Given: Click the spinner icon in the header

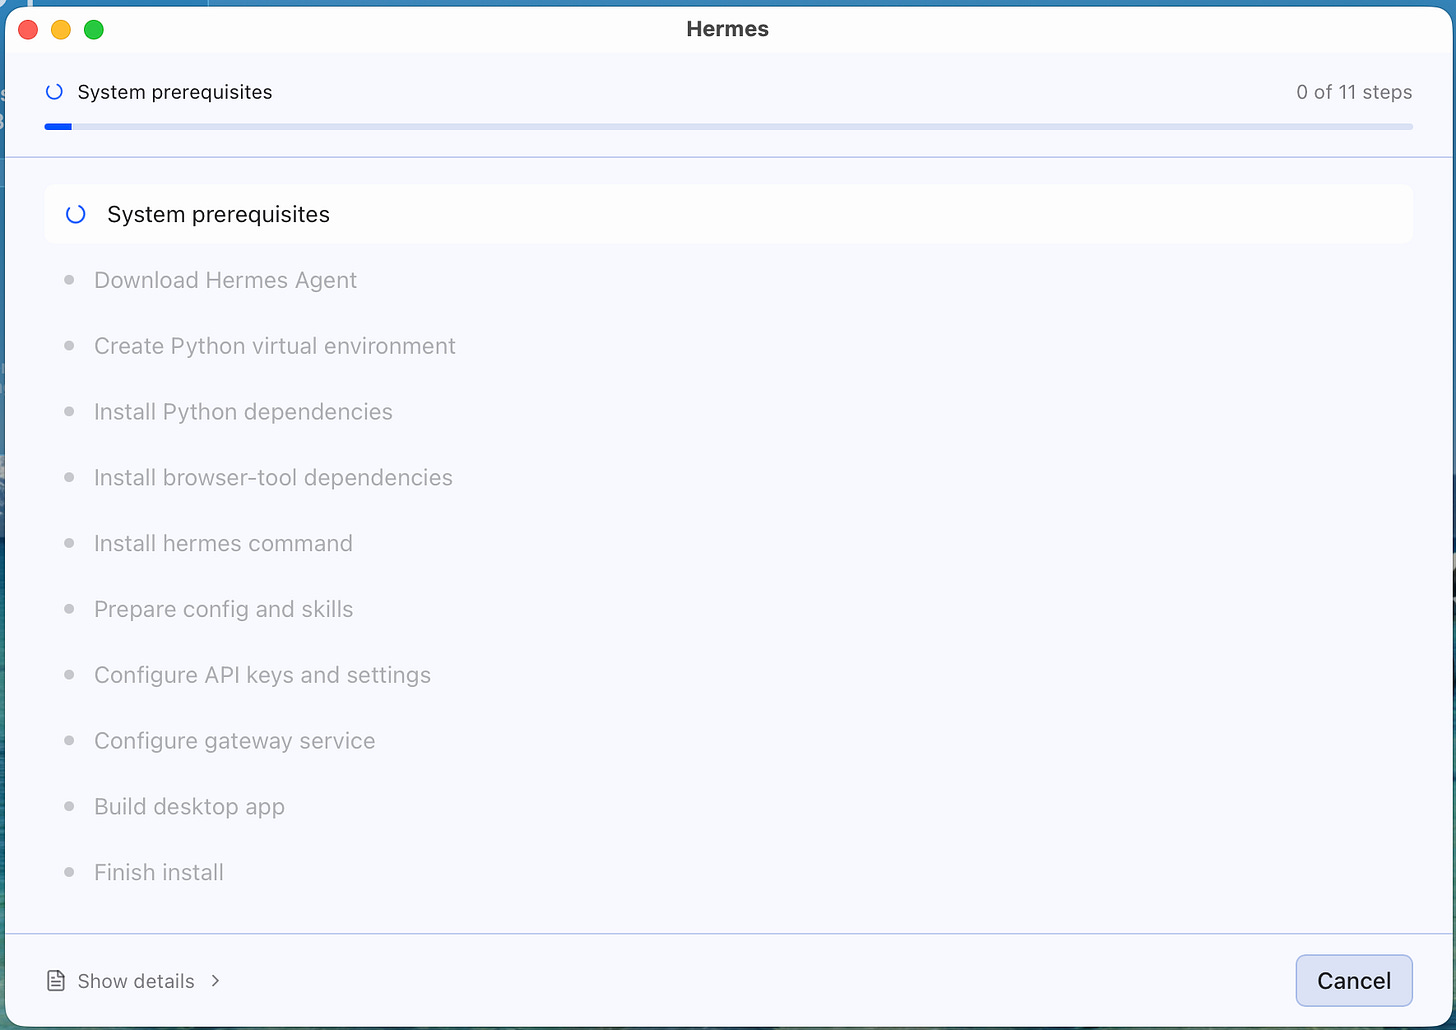Looking at the screenshot, I should (55, 92).
